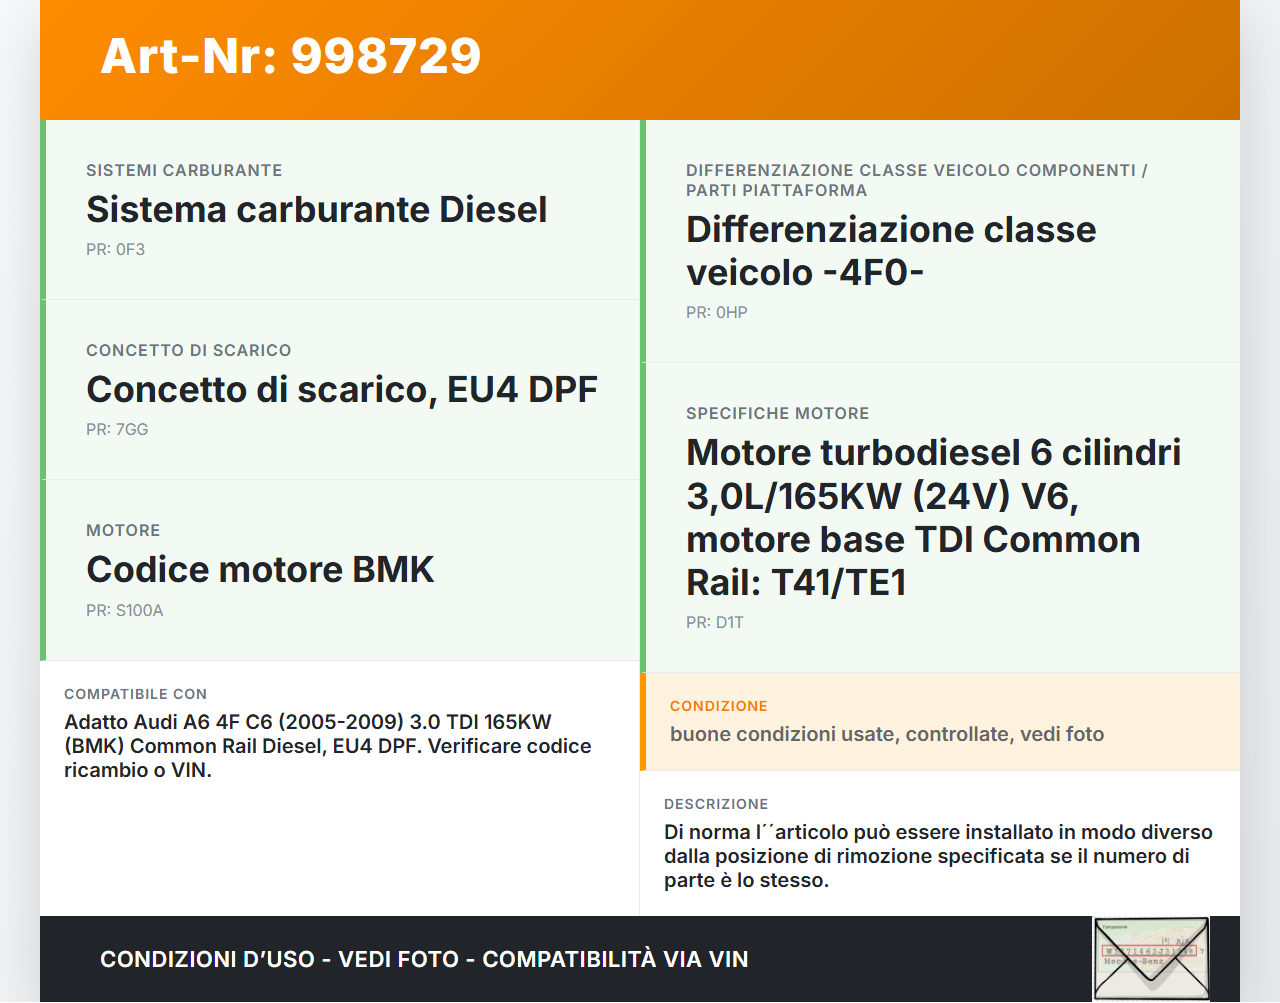Click the "SISTEMI CARBURANTE" label
1280x1003 pixels.
click(x=184, y=171)
